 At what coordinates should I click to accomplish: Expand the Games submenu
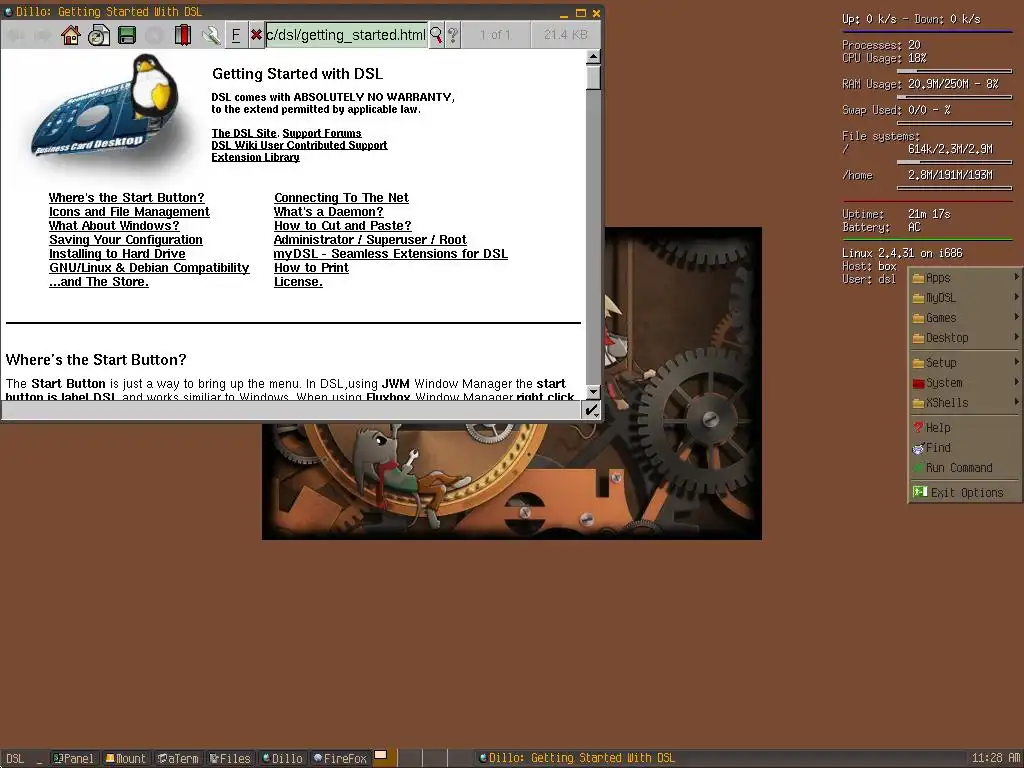click(965, 318)
